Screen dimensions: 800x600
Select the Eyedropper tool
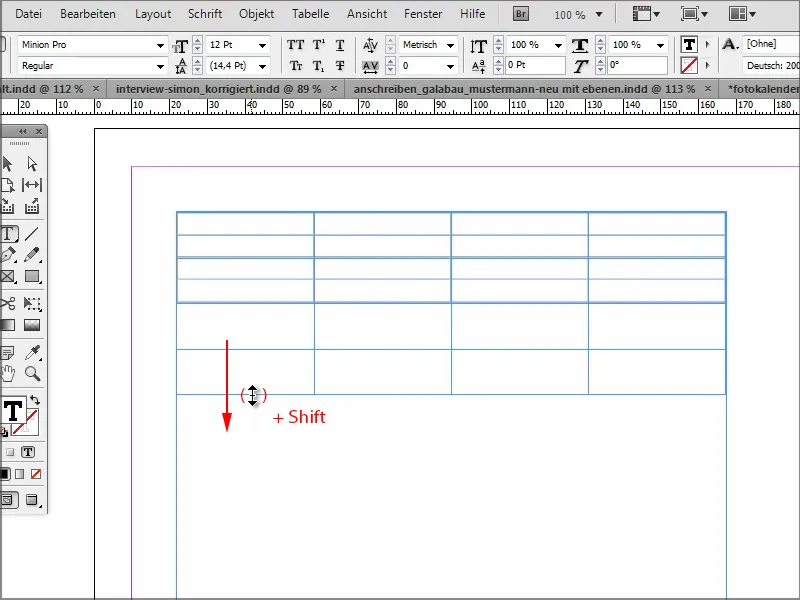coord(32,352)
